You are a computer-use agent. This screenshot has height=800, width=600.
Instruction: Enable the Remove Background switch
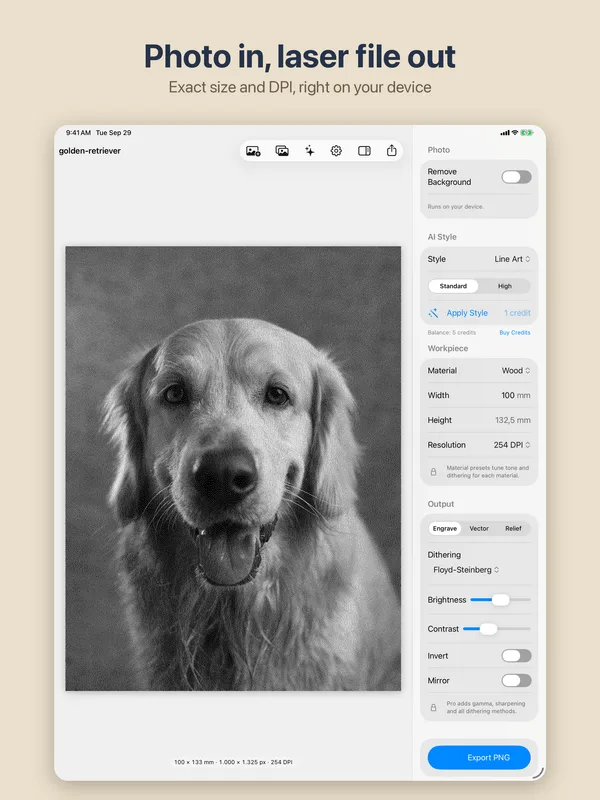516,177
